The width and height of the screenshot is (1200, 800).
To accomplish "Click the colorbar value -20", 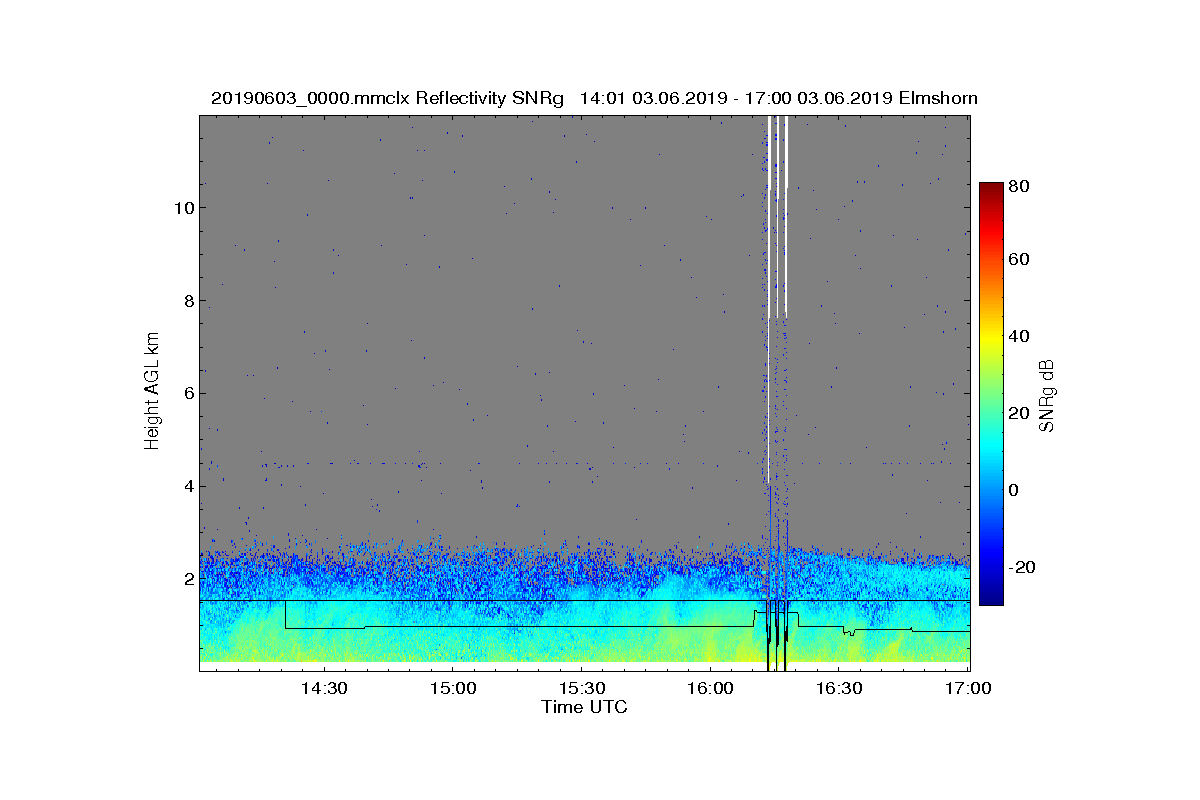I will click(x=1023, y=566).
